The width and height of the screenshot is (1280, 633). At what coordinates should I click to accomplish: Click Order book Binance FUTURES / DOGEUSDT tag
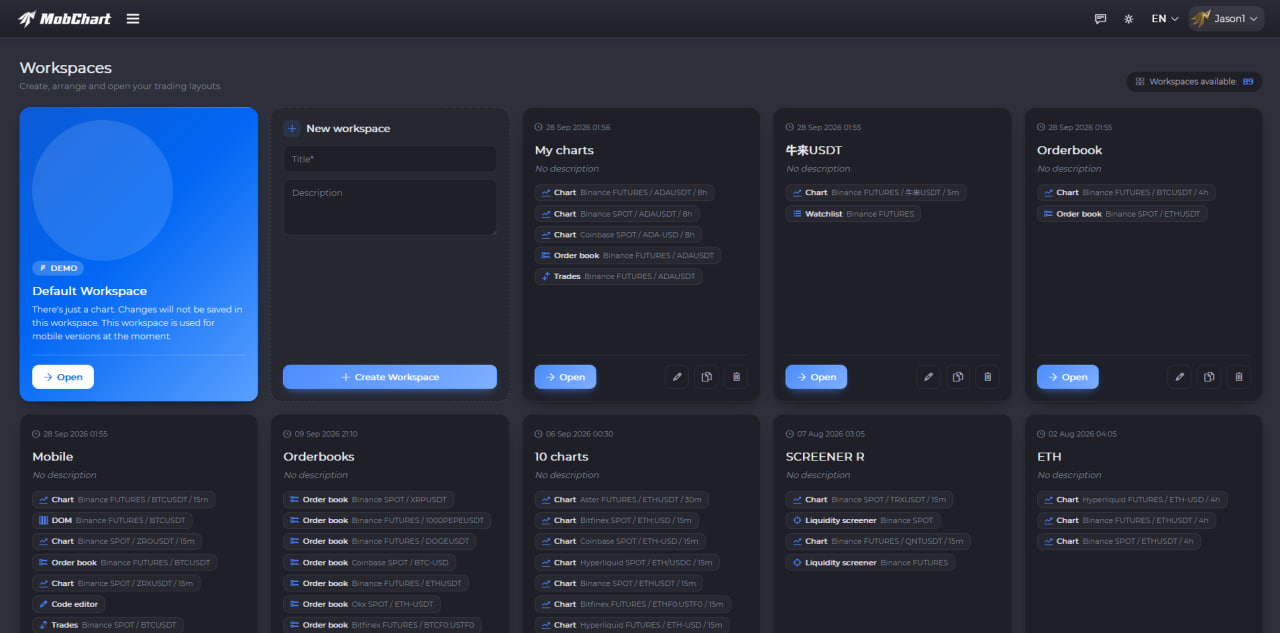click(x=379, y=541)
